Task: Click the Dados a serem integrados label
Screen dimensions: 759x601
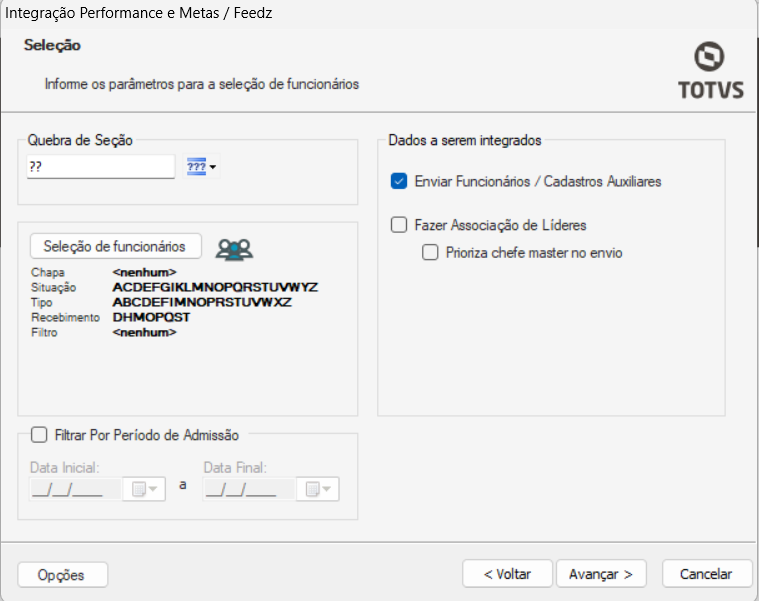Action: point(465,140)
